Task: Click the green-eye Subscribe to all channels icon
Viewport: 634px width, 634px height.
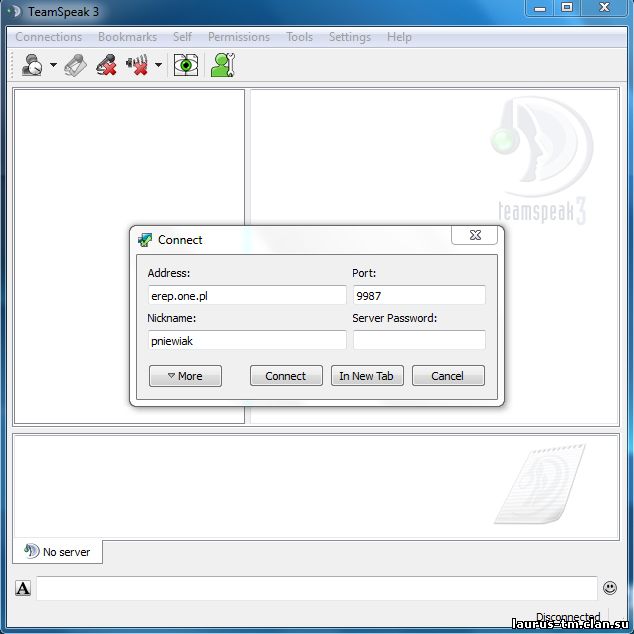Action: [186, 65]
